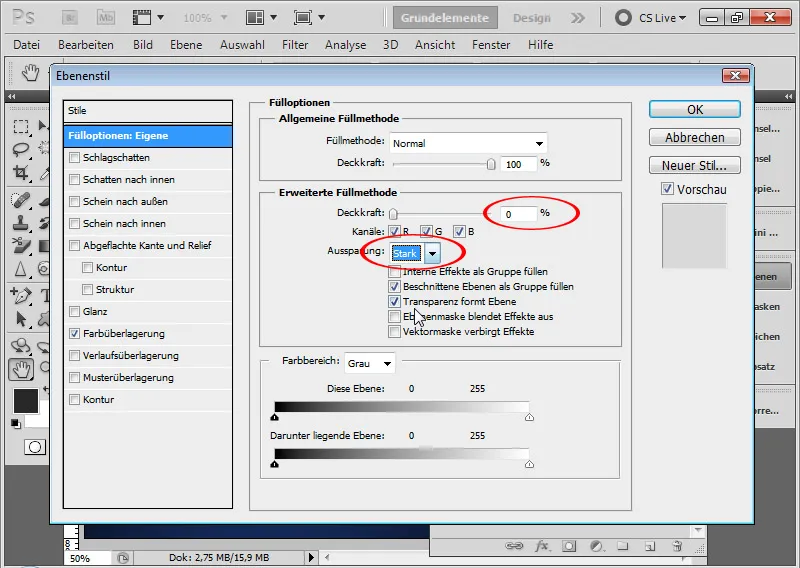Open the Filter menu
This screenshot has height=568, width=800.
coord(295,45)
